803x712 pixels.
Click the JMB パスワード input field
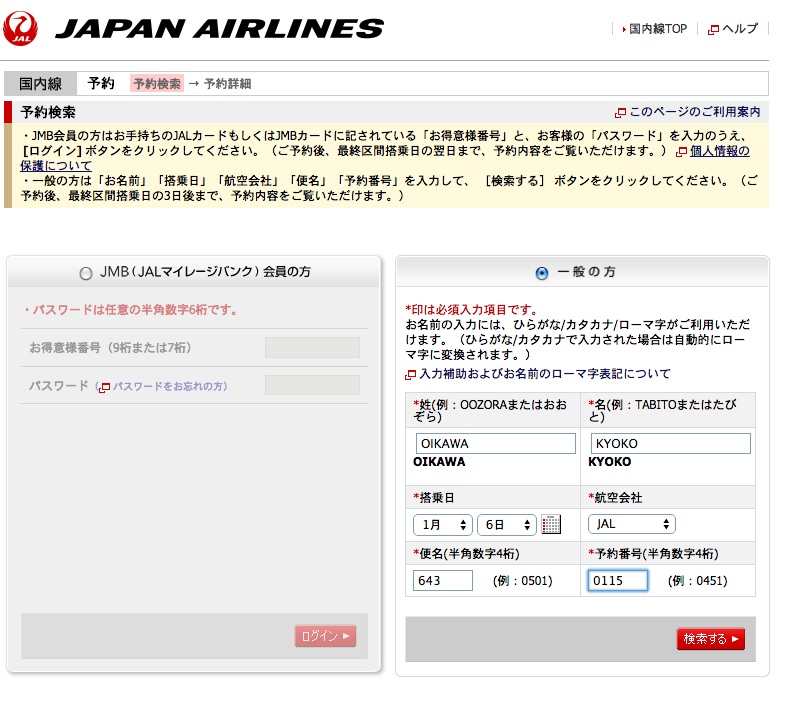coord(312,385)
